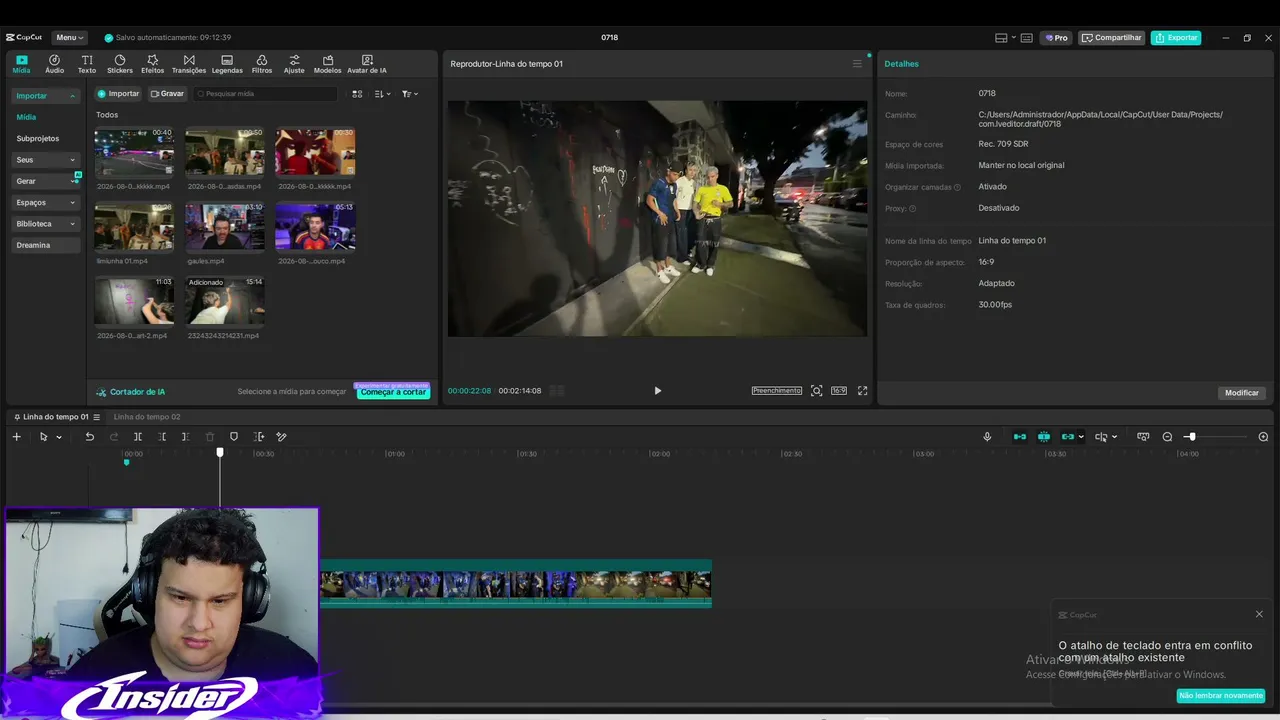Play the preview video
The width and height of the screenshot is (1280, 720).
pos(657,391)
